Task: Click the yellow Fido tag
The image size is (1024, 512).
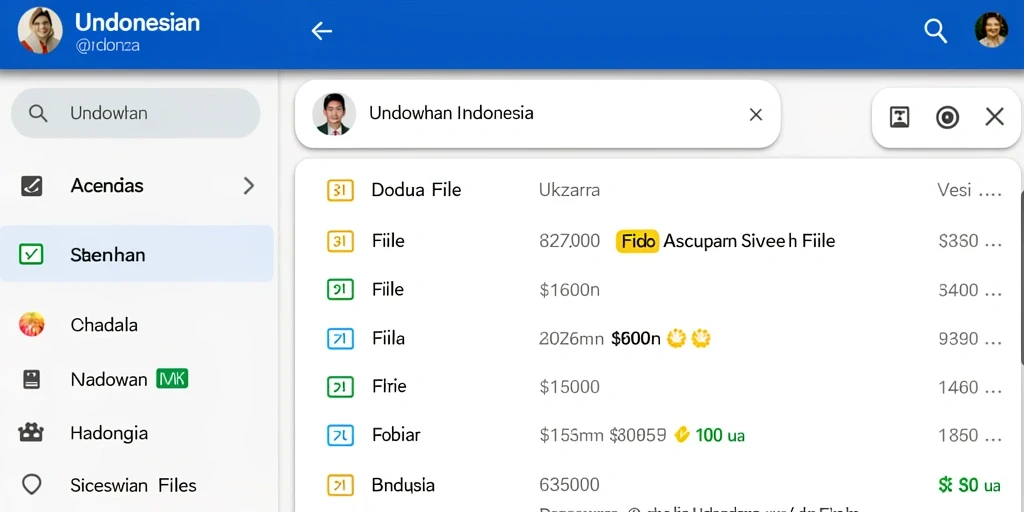Action: (x=637, y=241)
